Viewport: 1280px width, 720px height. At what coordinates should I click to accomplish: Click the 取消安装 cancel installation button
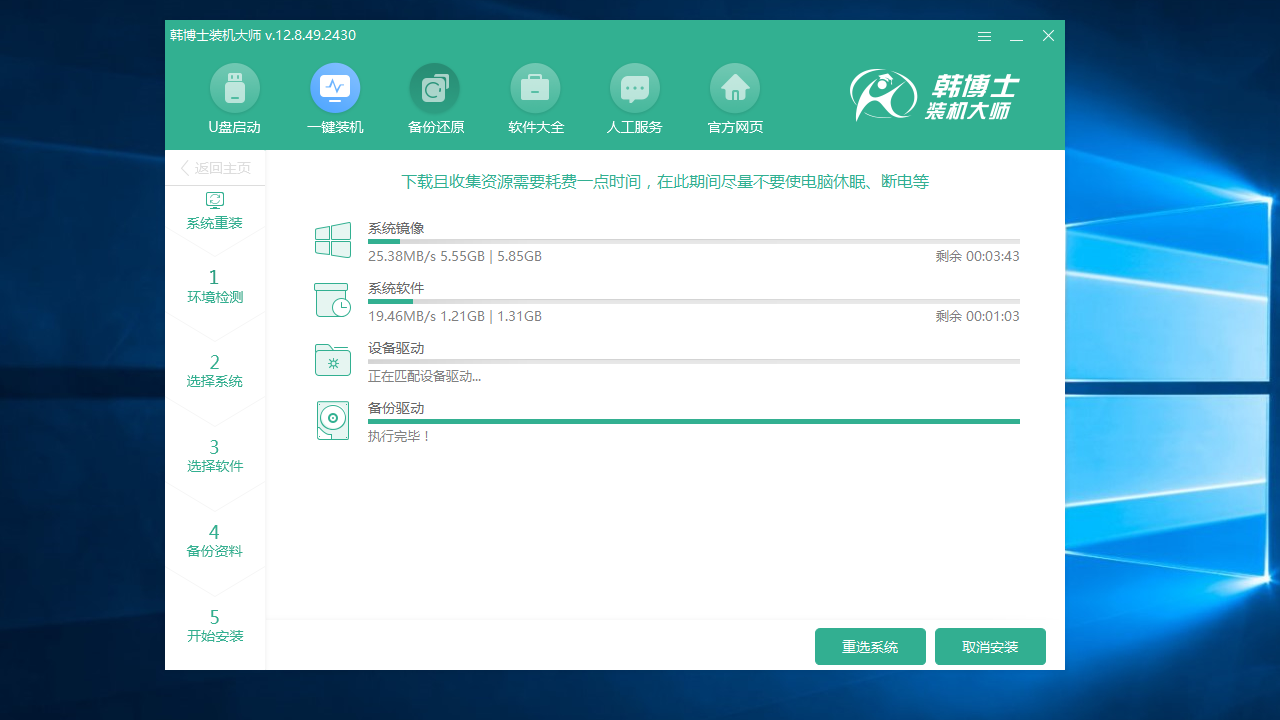click(x=990, y=646)
